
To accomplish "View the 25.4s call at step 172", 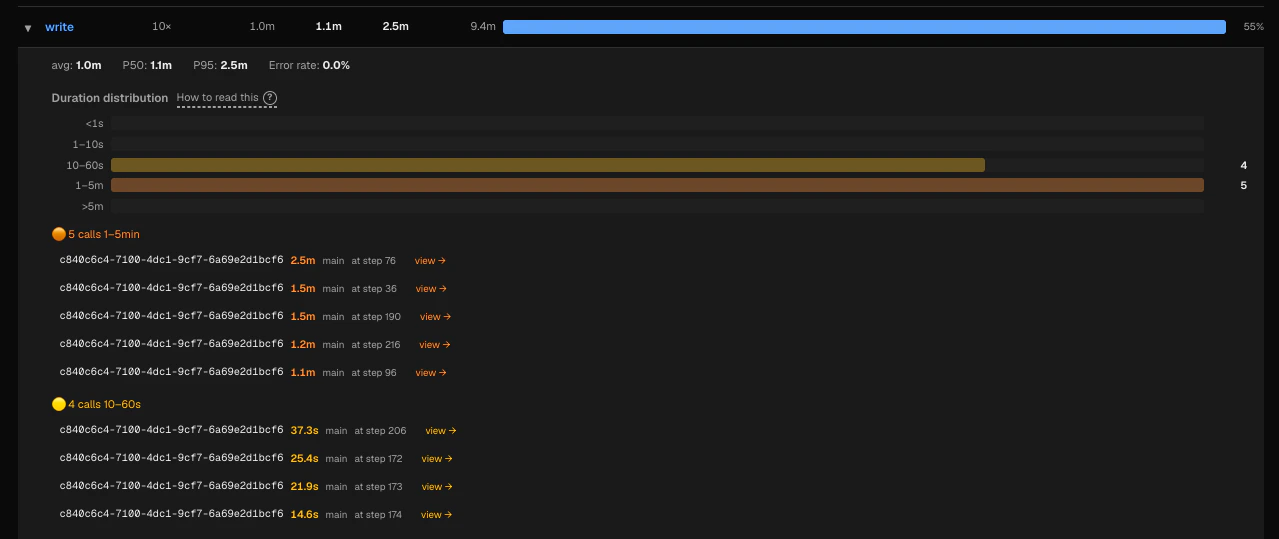I will click(437, 459).
